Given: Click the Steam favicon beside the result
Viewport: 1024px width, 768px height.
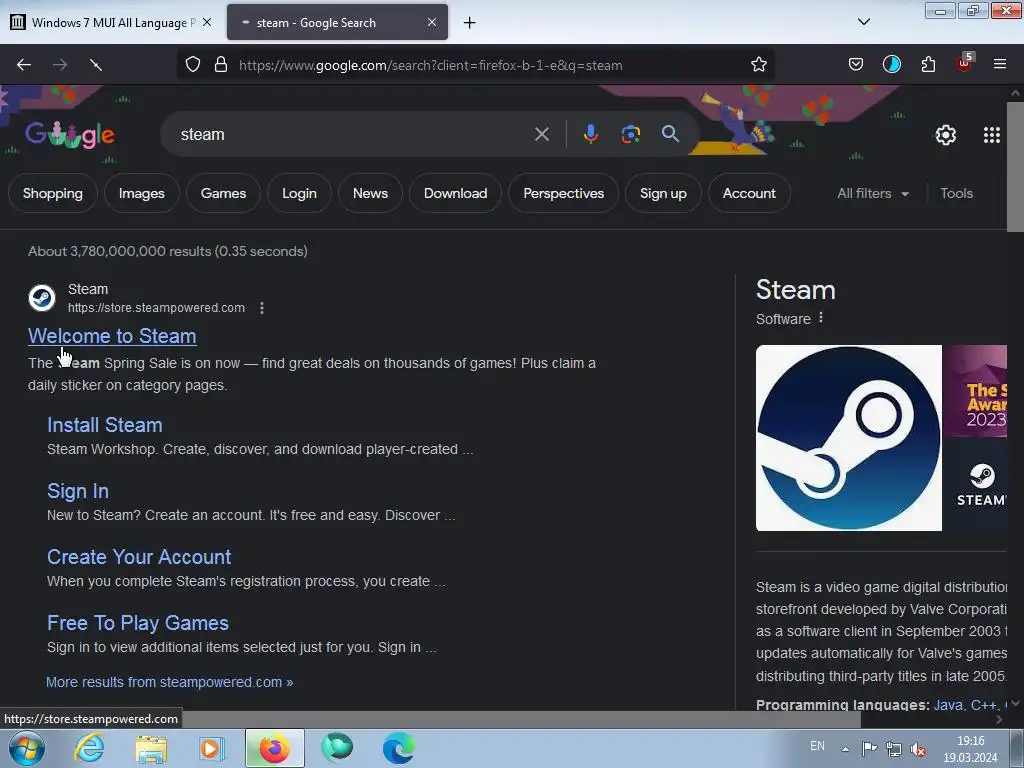Looking at the screenshot, I should (x=42, y=298).
